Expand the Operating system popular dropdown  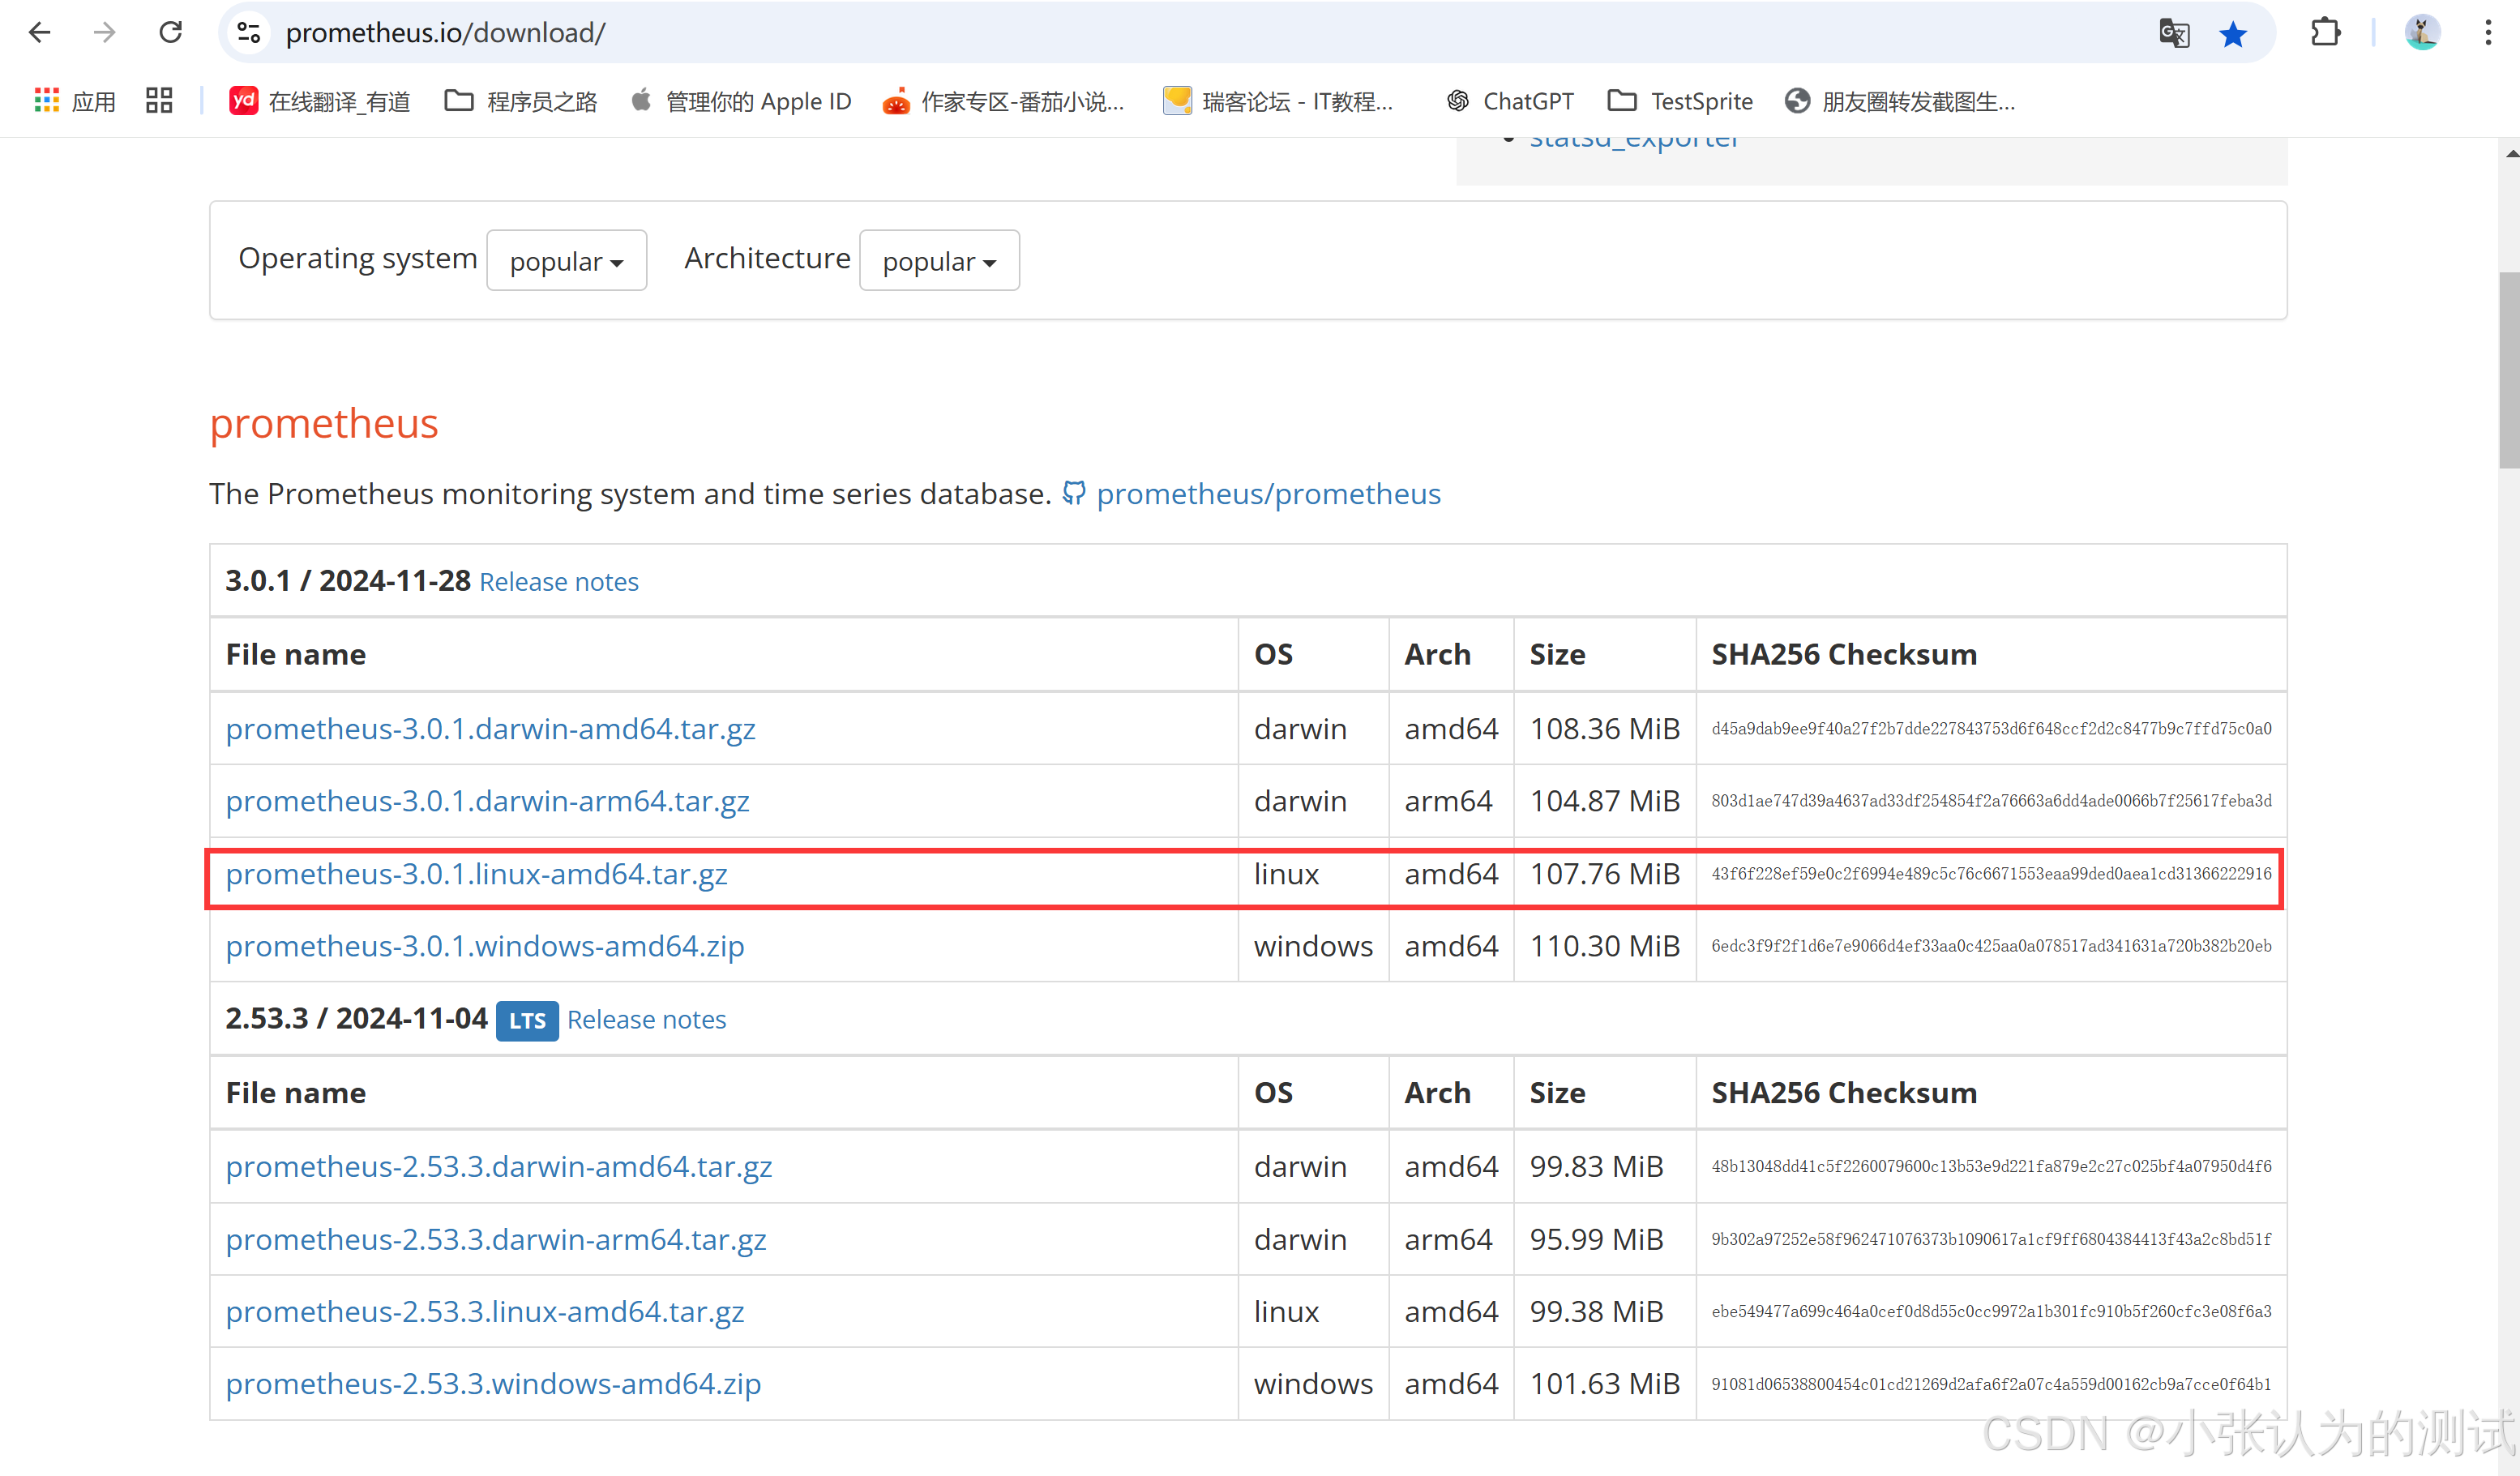click(x=566, y=261)
